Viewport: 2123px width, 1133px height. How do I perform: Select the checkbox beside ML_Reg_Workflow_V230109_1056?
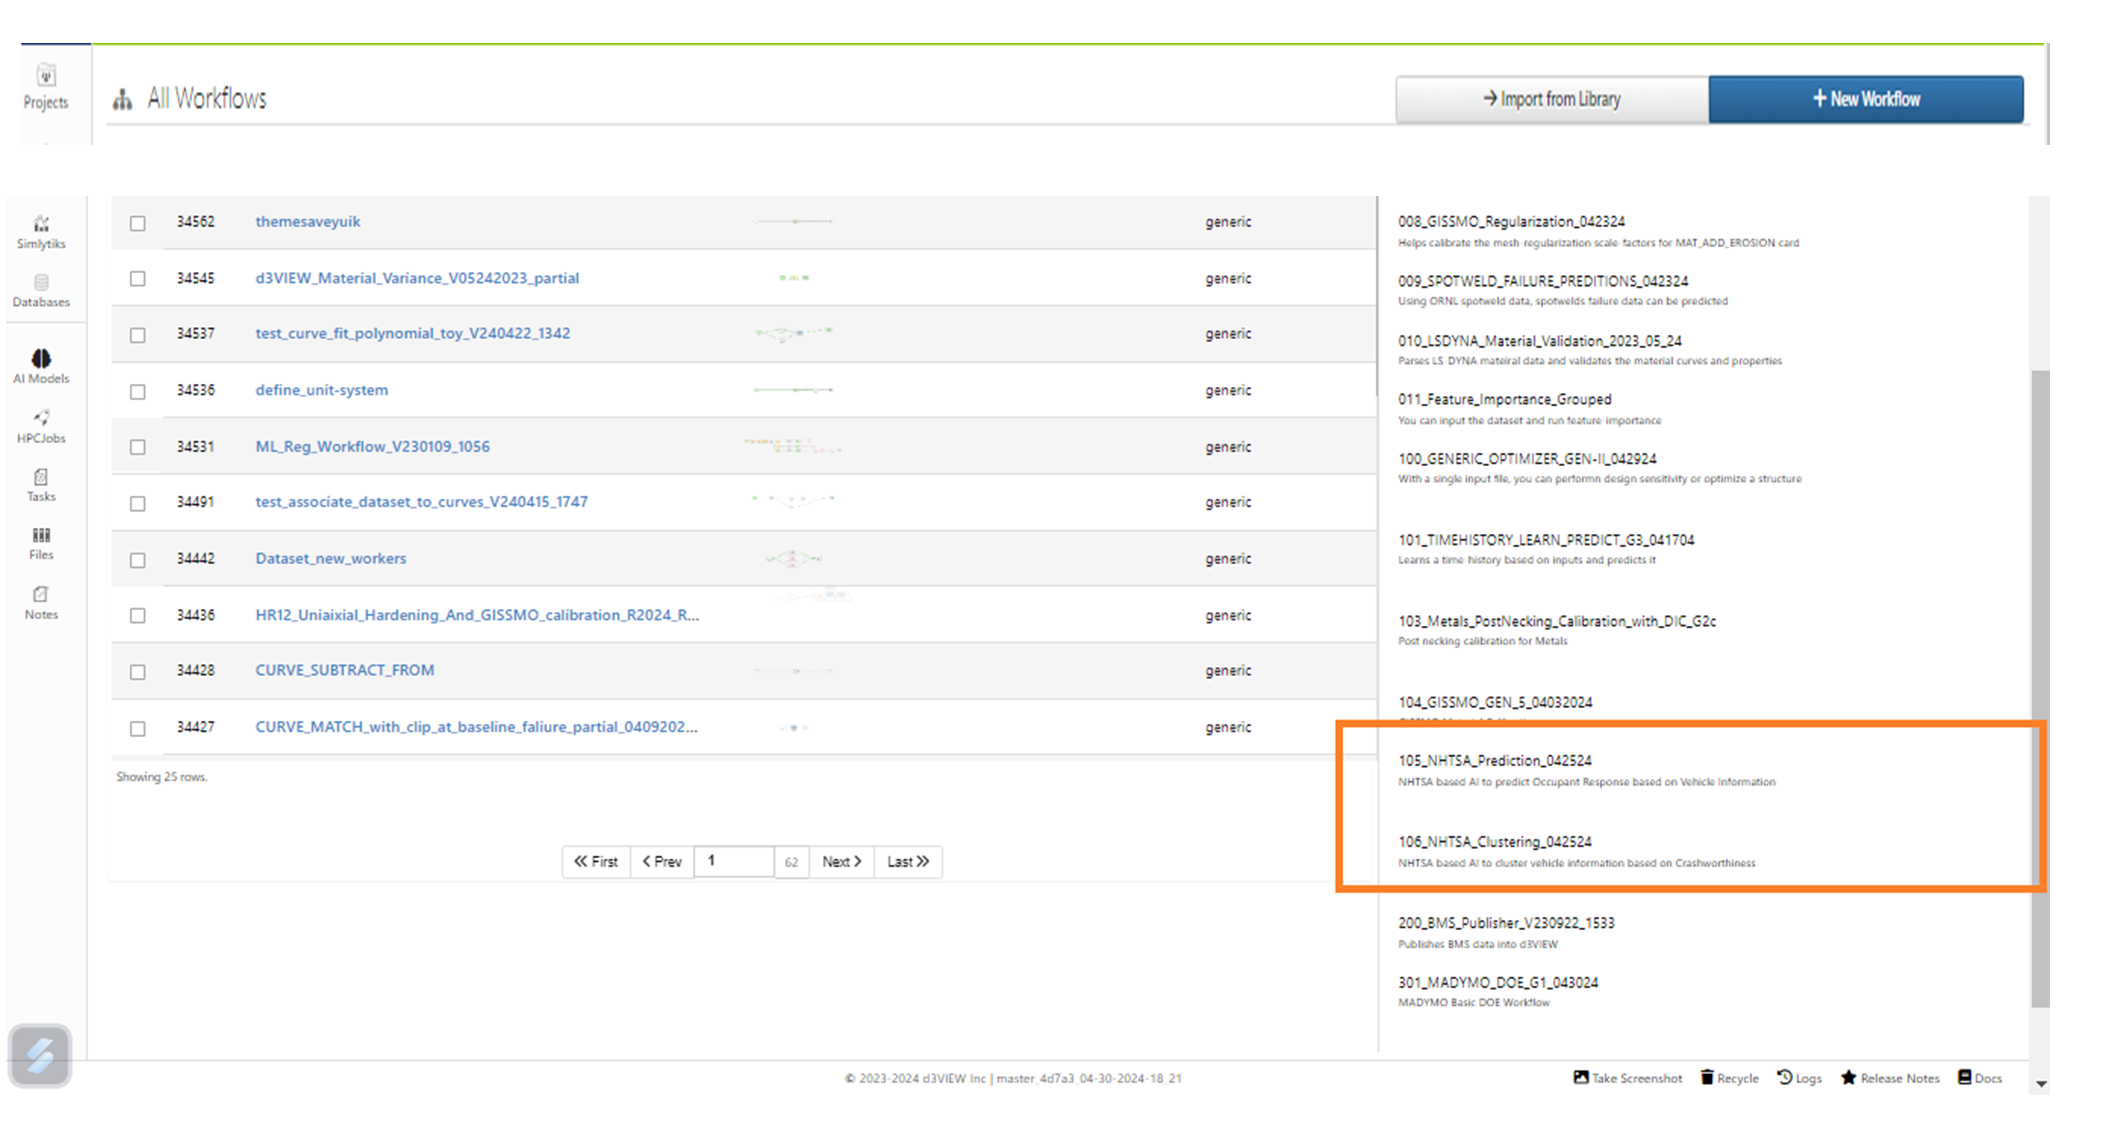click(137, 448)
